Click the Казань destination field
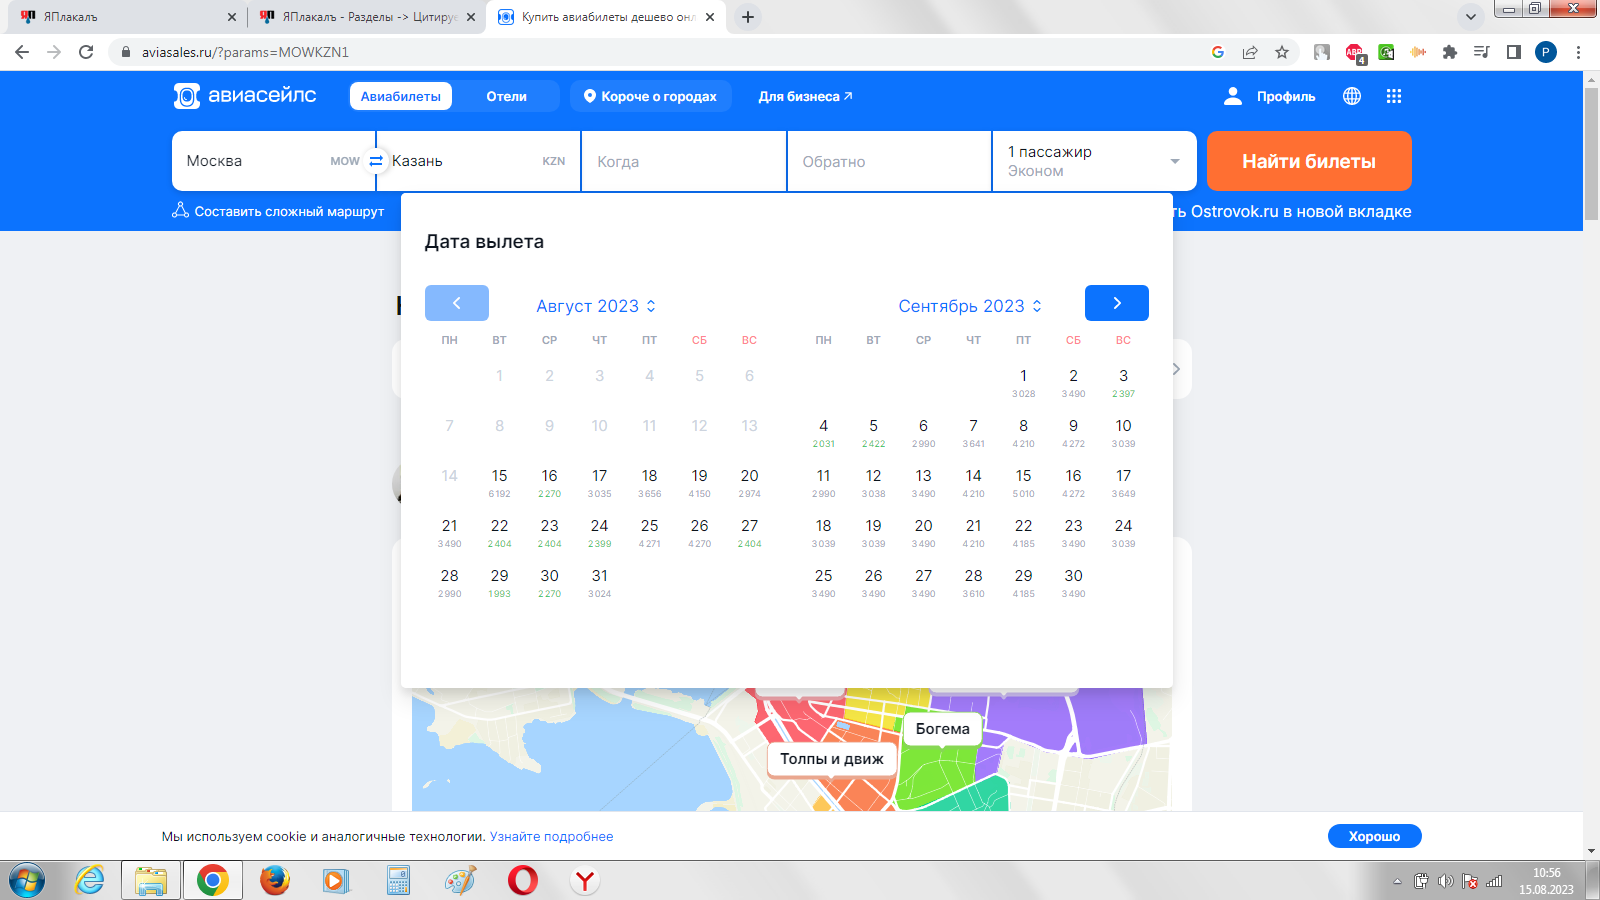Image resolution: width=1600 pixels, height=900 pixels. (x=478, y=161)
